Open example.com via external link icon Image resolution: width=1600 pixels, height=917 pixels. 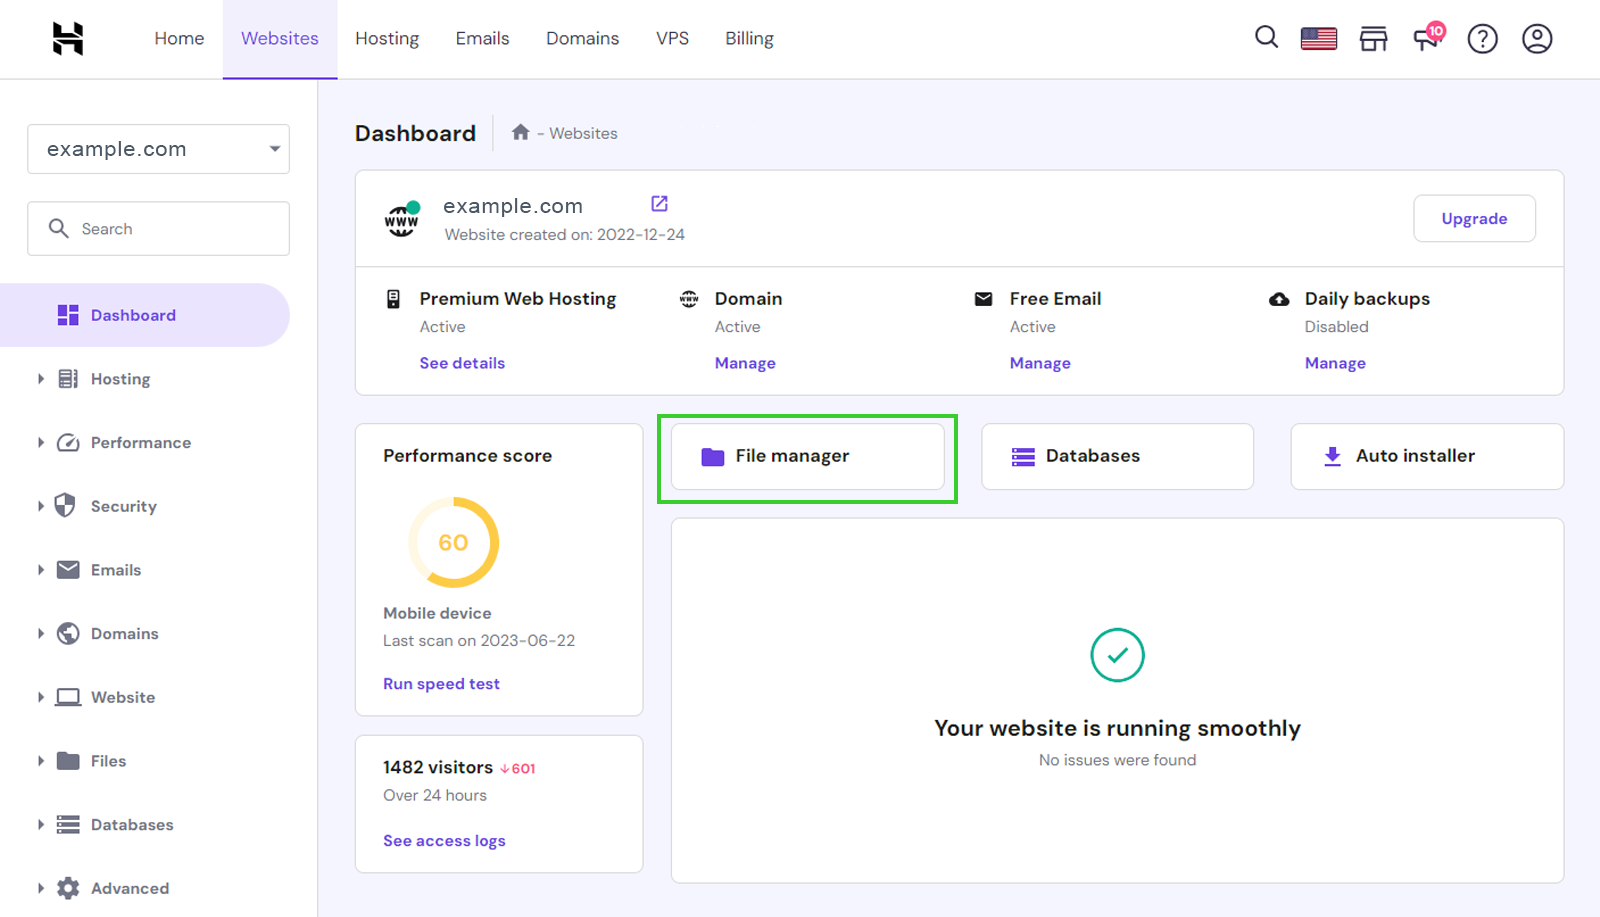[x=659, y=203]
